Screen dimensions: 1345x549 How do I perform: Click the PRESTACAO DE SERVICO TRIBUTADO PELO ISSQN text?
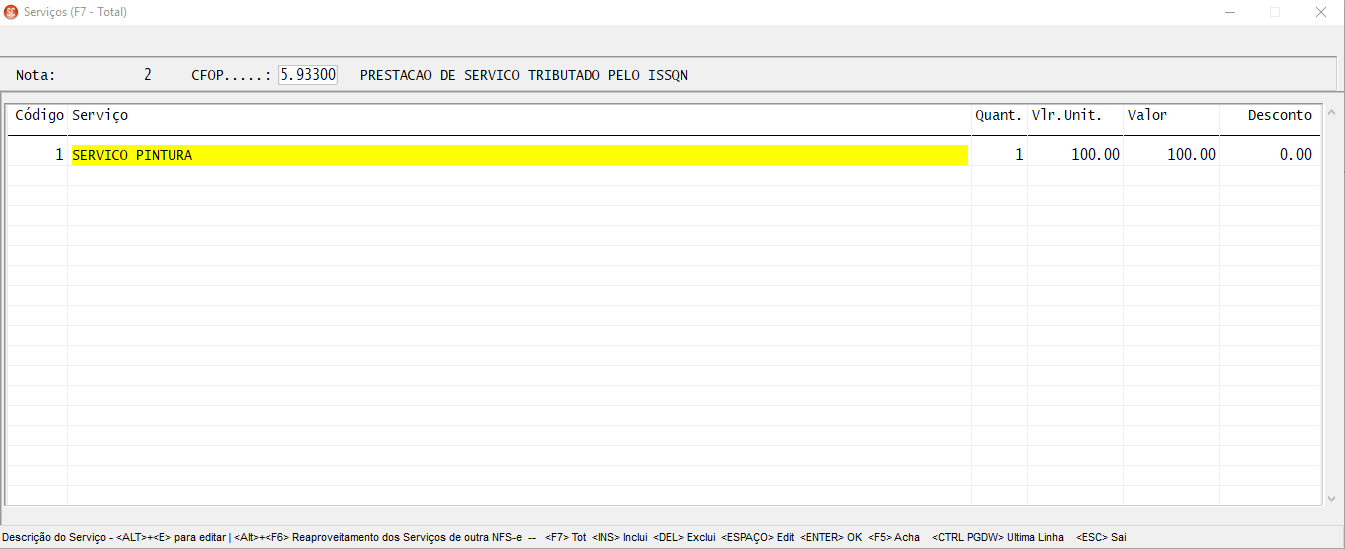tap(524, 75)
